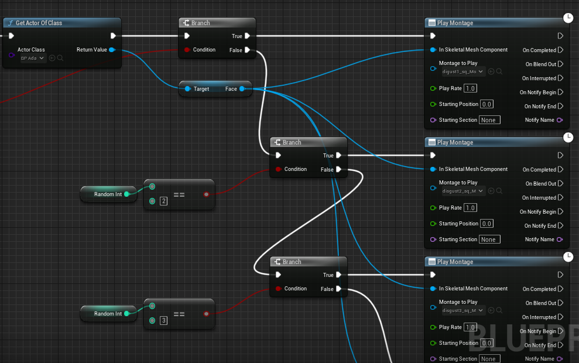
Task: Click the blue Return Value output pin
Action: (x=112, y=49)
